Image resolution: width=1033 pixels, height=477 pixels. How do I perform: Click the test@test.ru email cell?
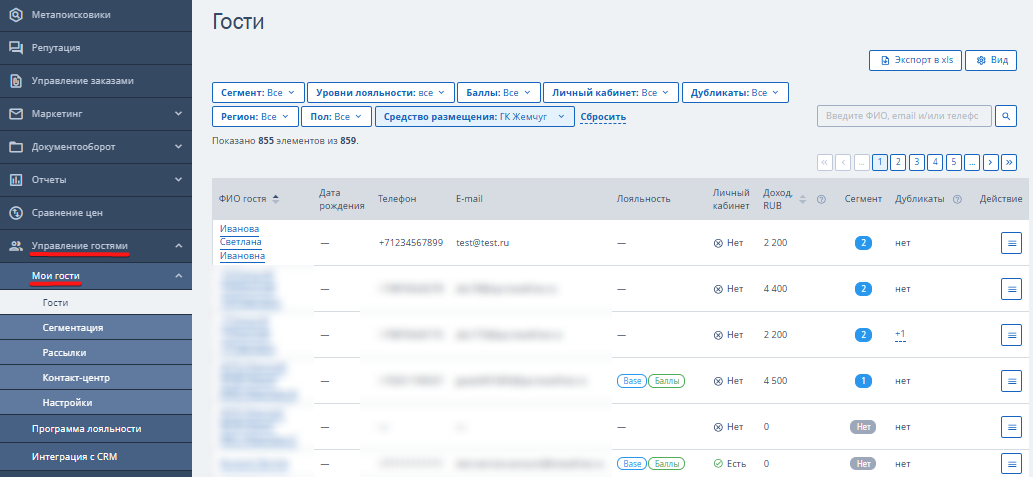pos(482,242)
